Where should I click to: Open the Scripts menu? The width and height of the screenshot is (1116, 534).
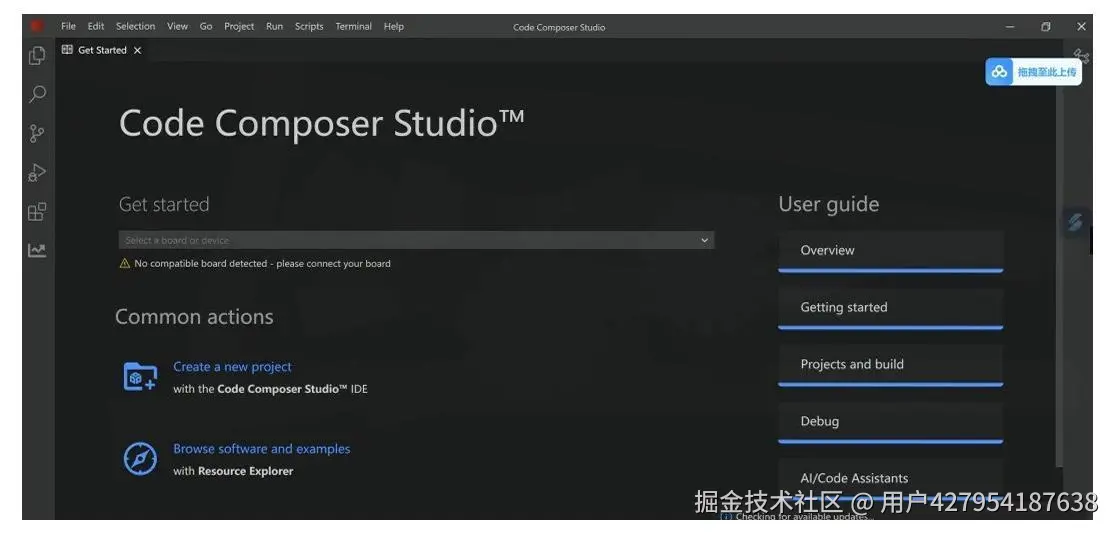(309, 26)
